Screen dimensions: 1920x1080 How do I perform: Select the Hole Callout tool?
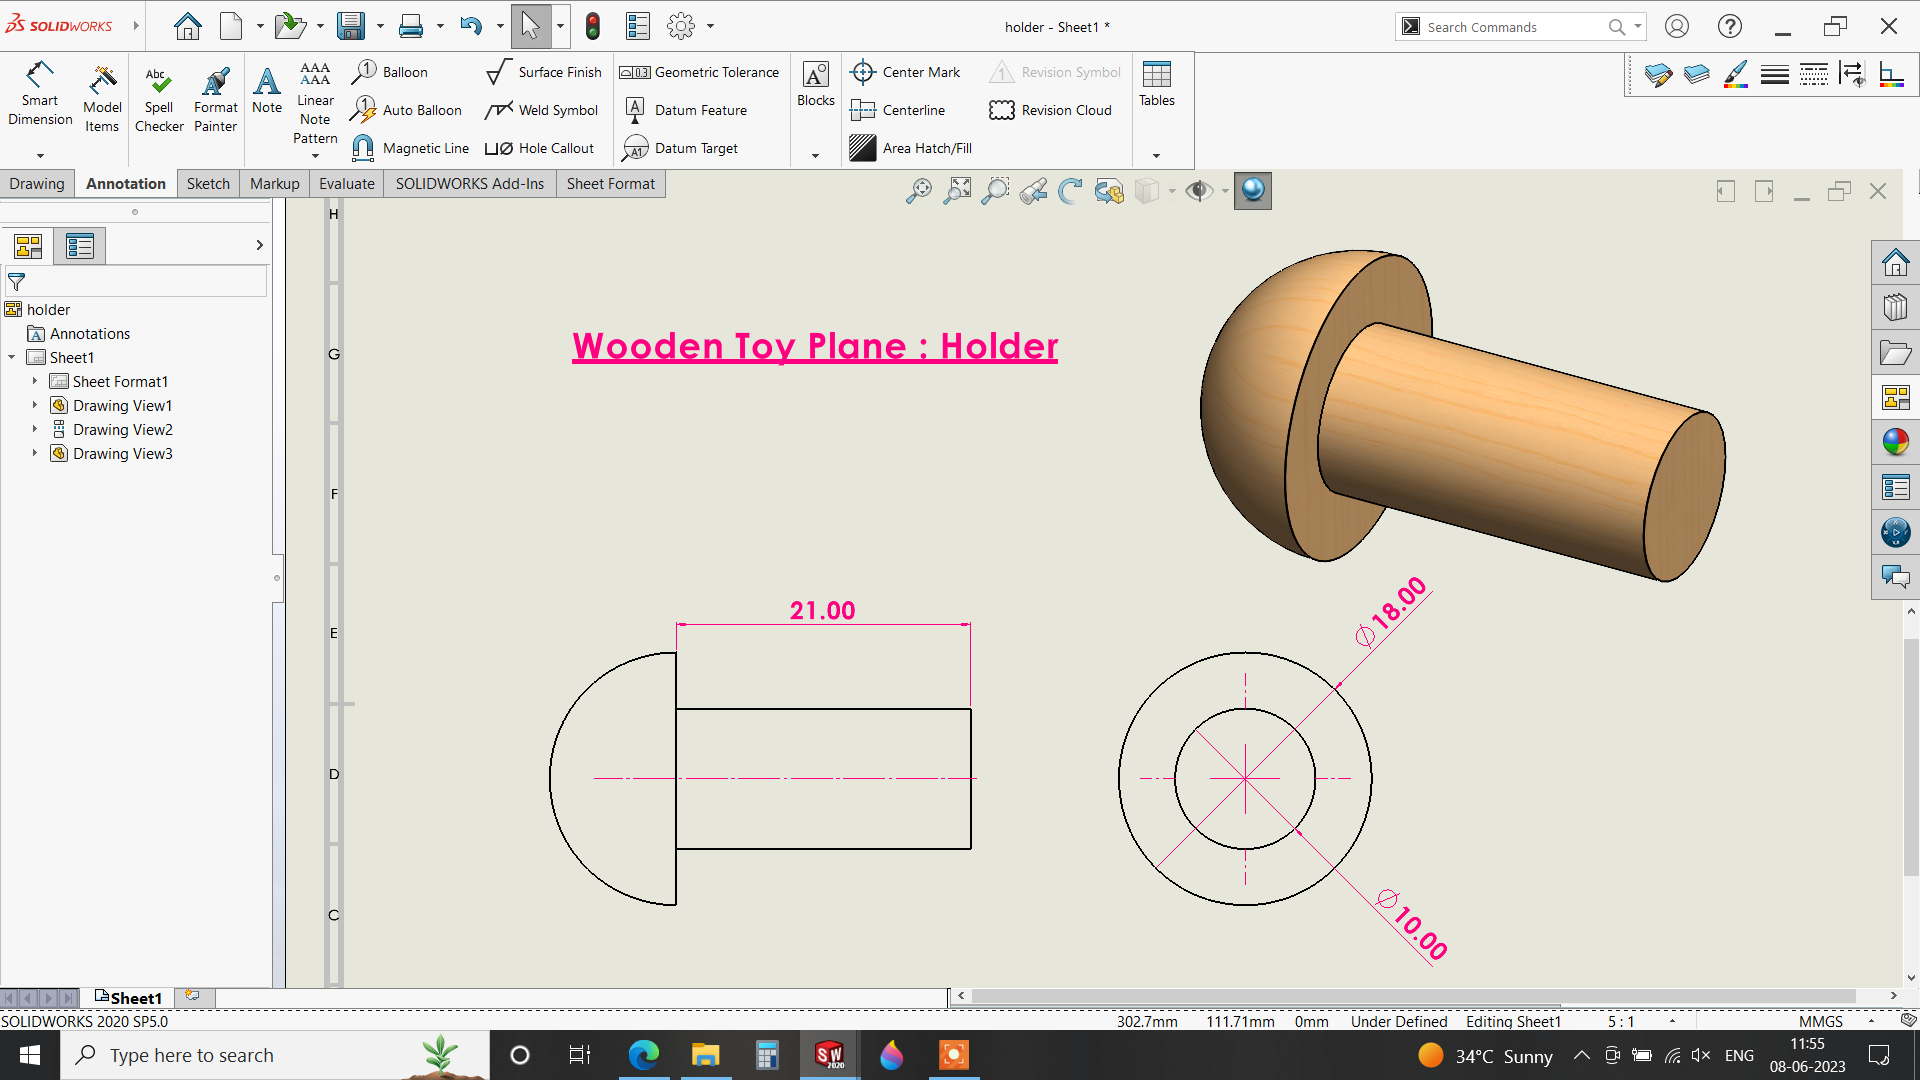click(x=540, y=148)
